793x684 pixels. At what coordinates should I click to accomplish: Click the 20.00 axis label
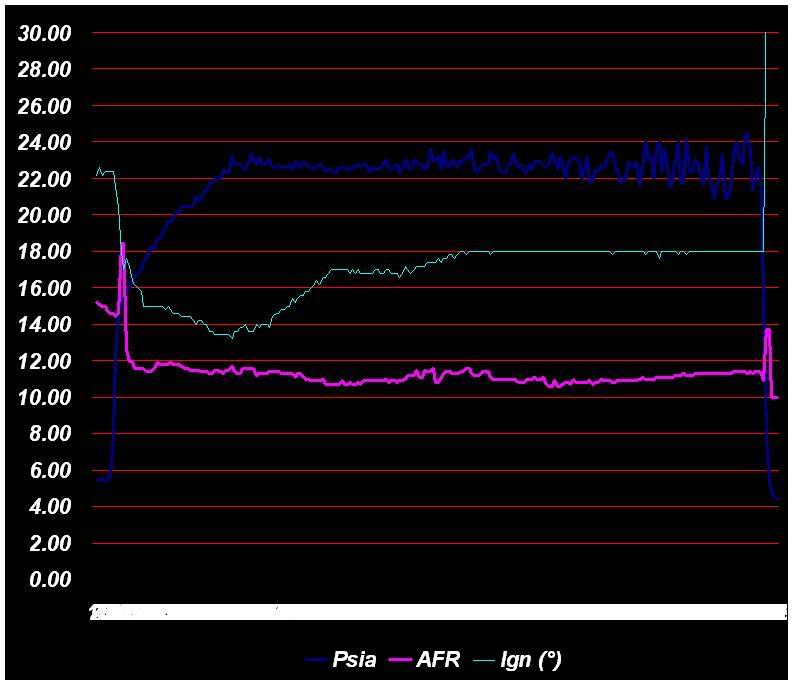click(45, 216)
